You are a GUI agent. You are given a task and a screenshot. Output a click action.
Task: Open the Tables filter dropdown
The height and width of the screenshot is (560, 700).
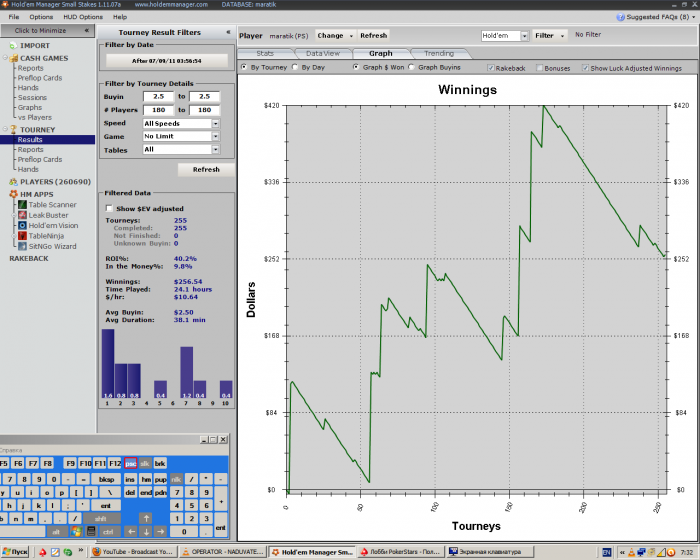[x=216, y=150]
